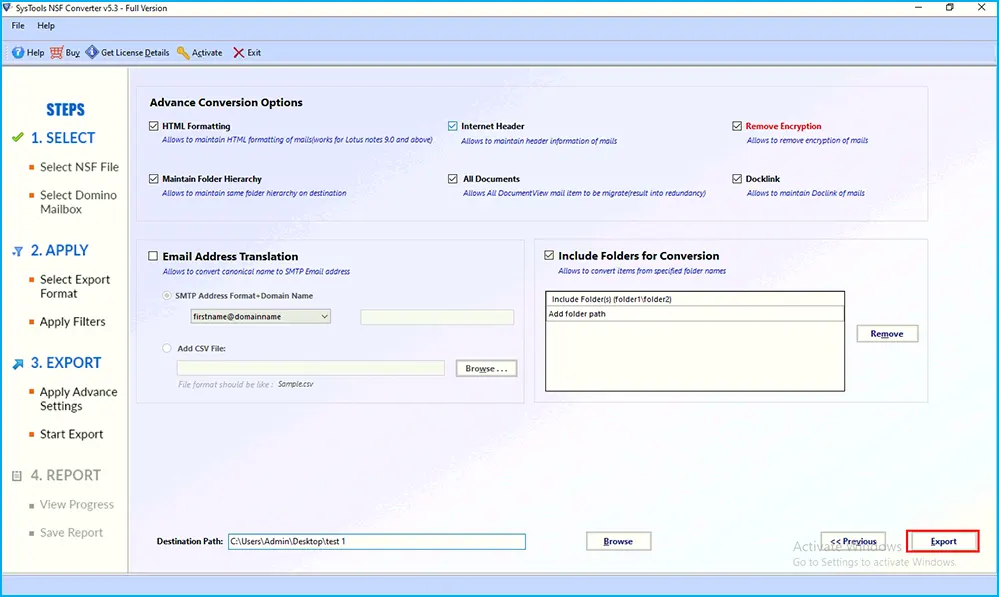Click the green checkmark beside 1. SELECT

point(18,137)
